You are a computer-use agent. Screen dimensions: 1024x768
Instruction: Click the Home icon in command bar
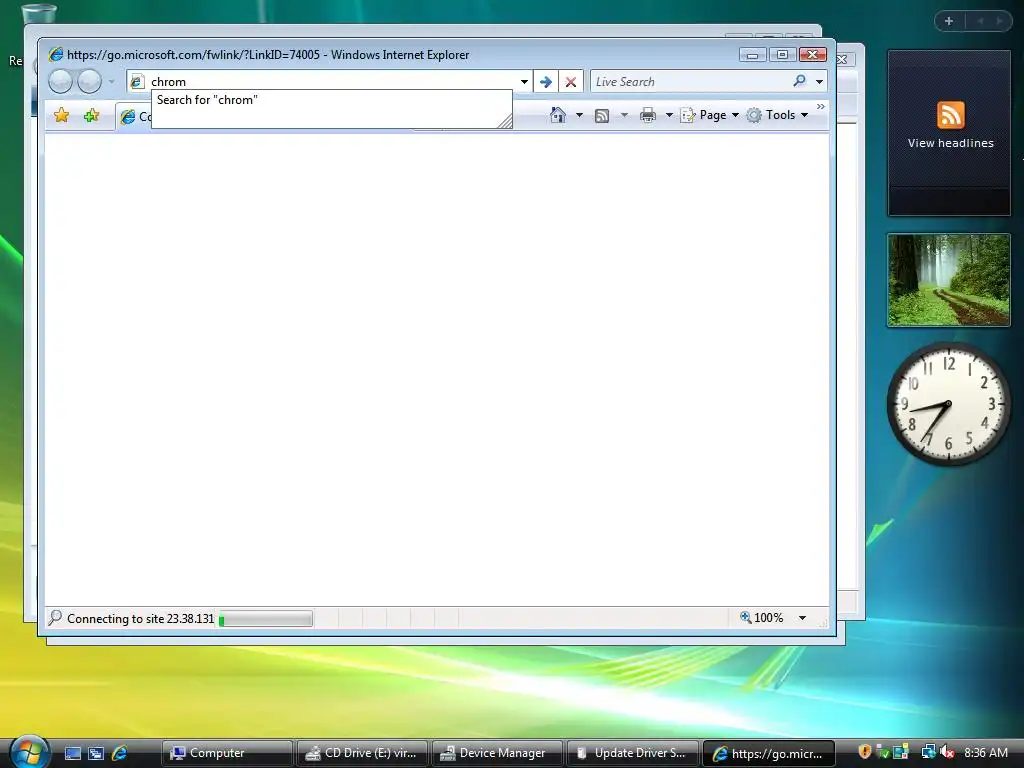(x=557, y=115)
